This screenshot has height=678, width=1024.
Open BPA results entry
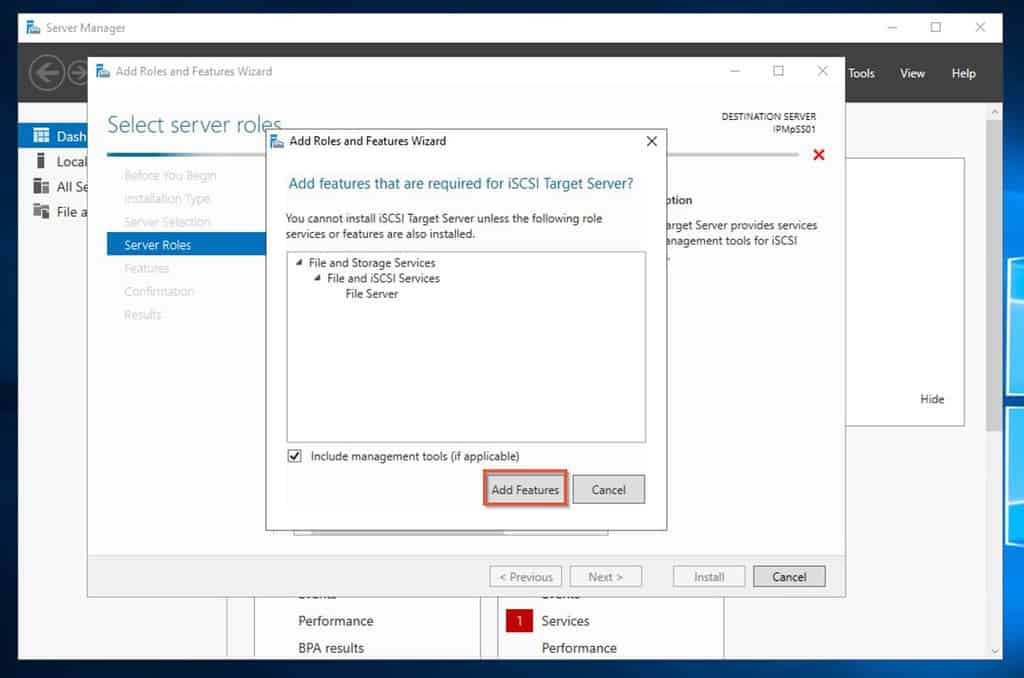331,648
